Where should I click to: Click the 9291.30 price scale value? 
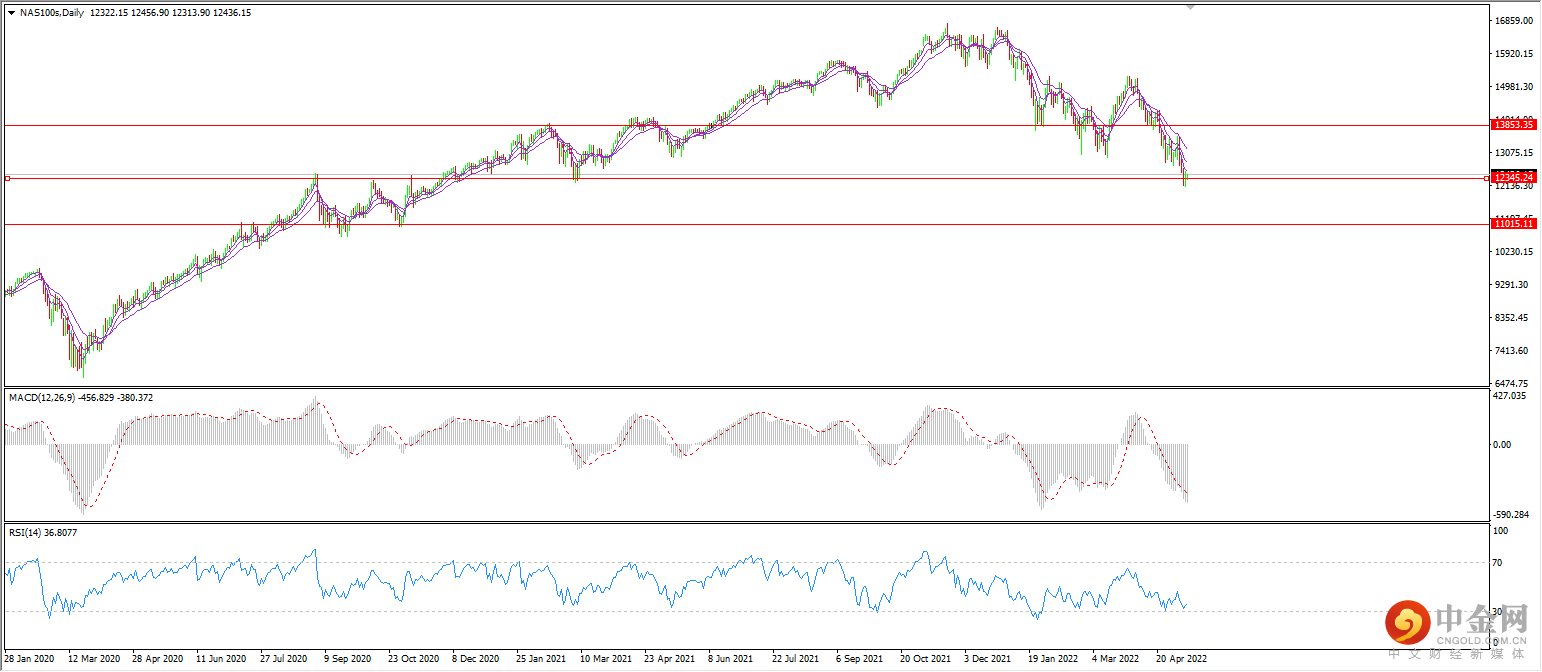tap(1511, 285)
